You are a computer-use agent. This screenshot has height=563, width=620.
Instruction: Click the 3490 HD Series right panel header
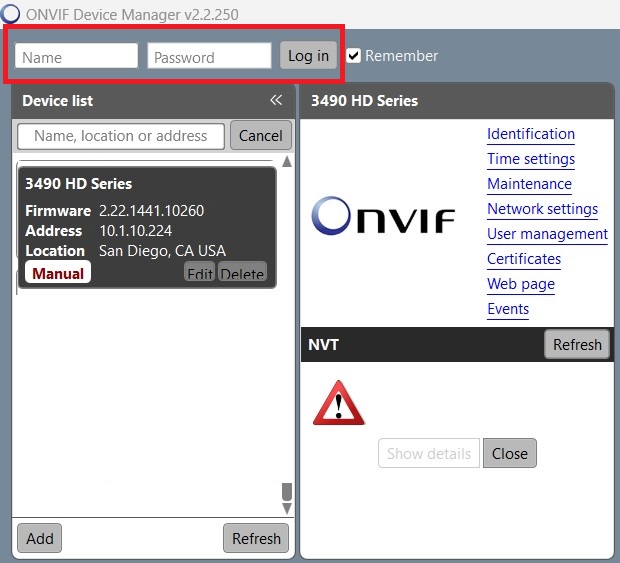(365, 101)
